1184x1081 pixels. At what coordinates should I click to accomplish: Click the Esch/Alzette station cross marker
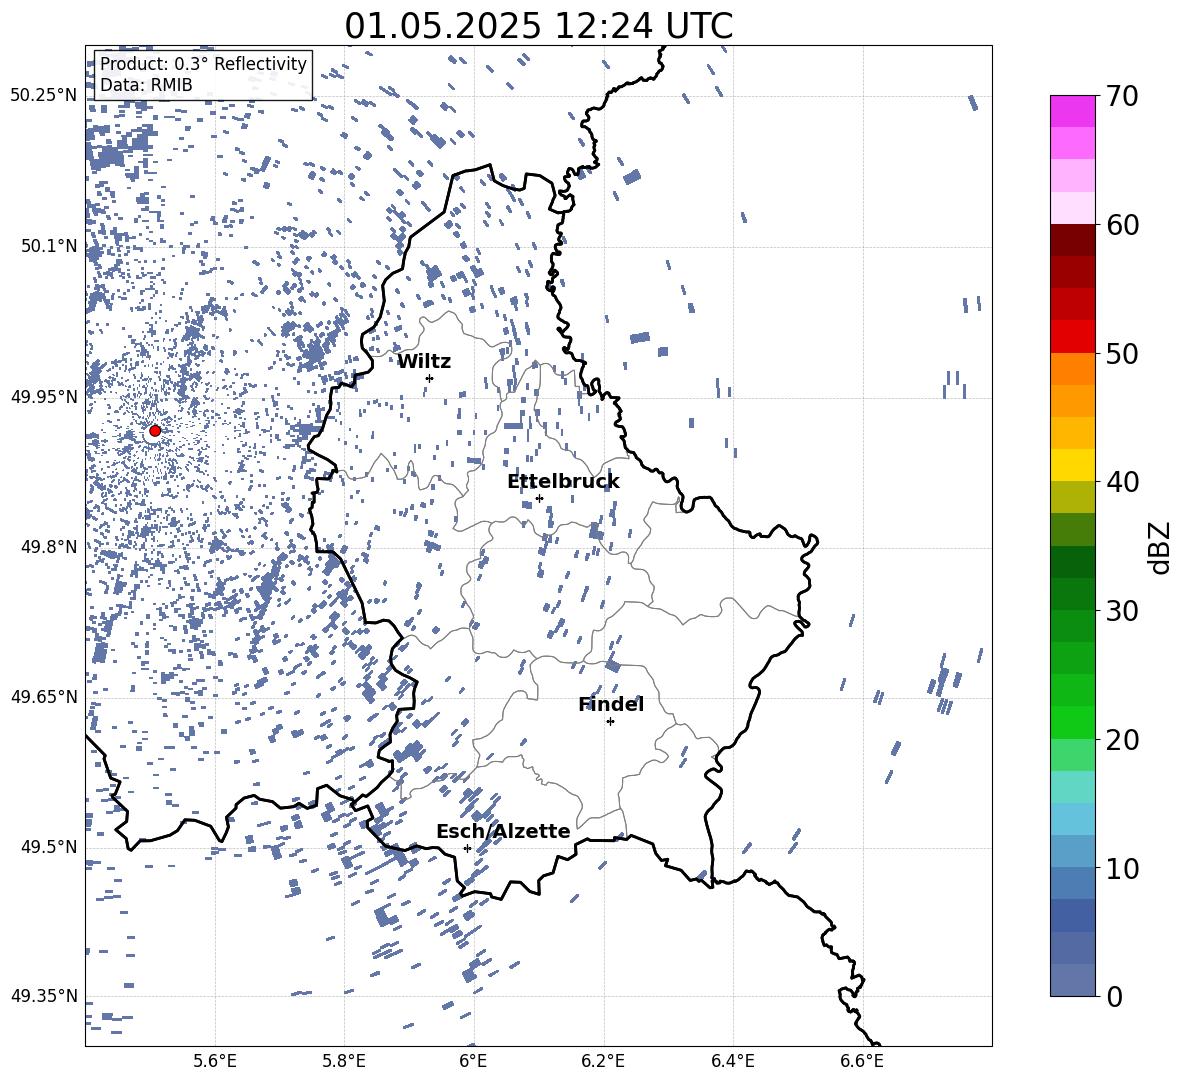[467, 848]
